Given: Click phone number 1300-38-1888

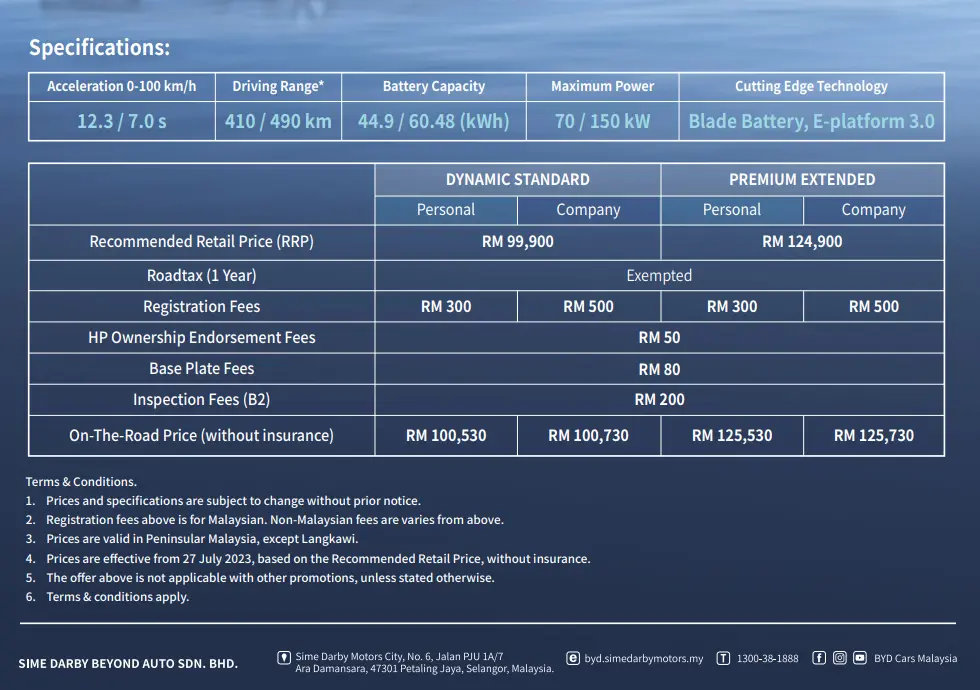Looking at the screenshot, I should tap(768, 659).
